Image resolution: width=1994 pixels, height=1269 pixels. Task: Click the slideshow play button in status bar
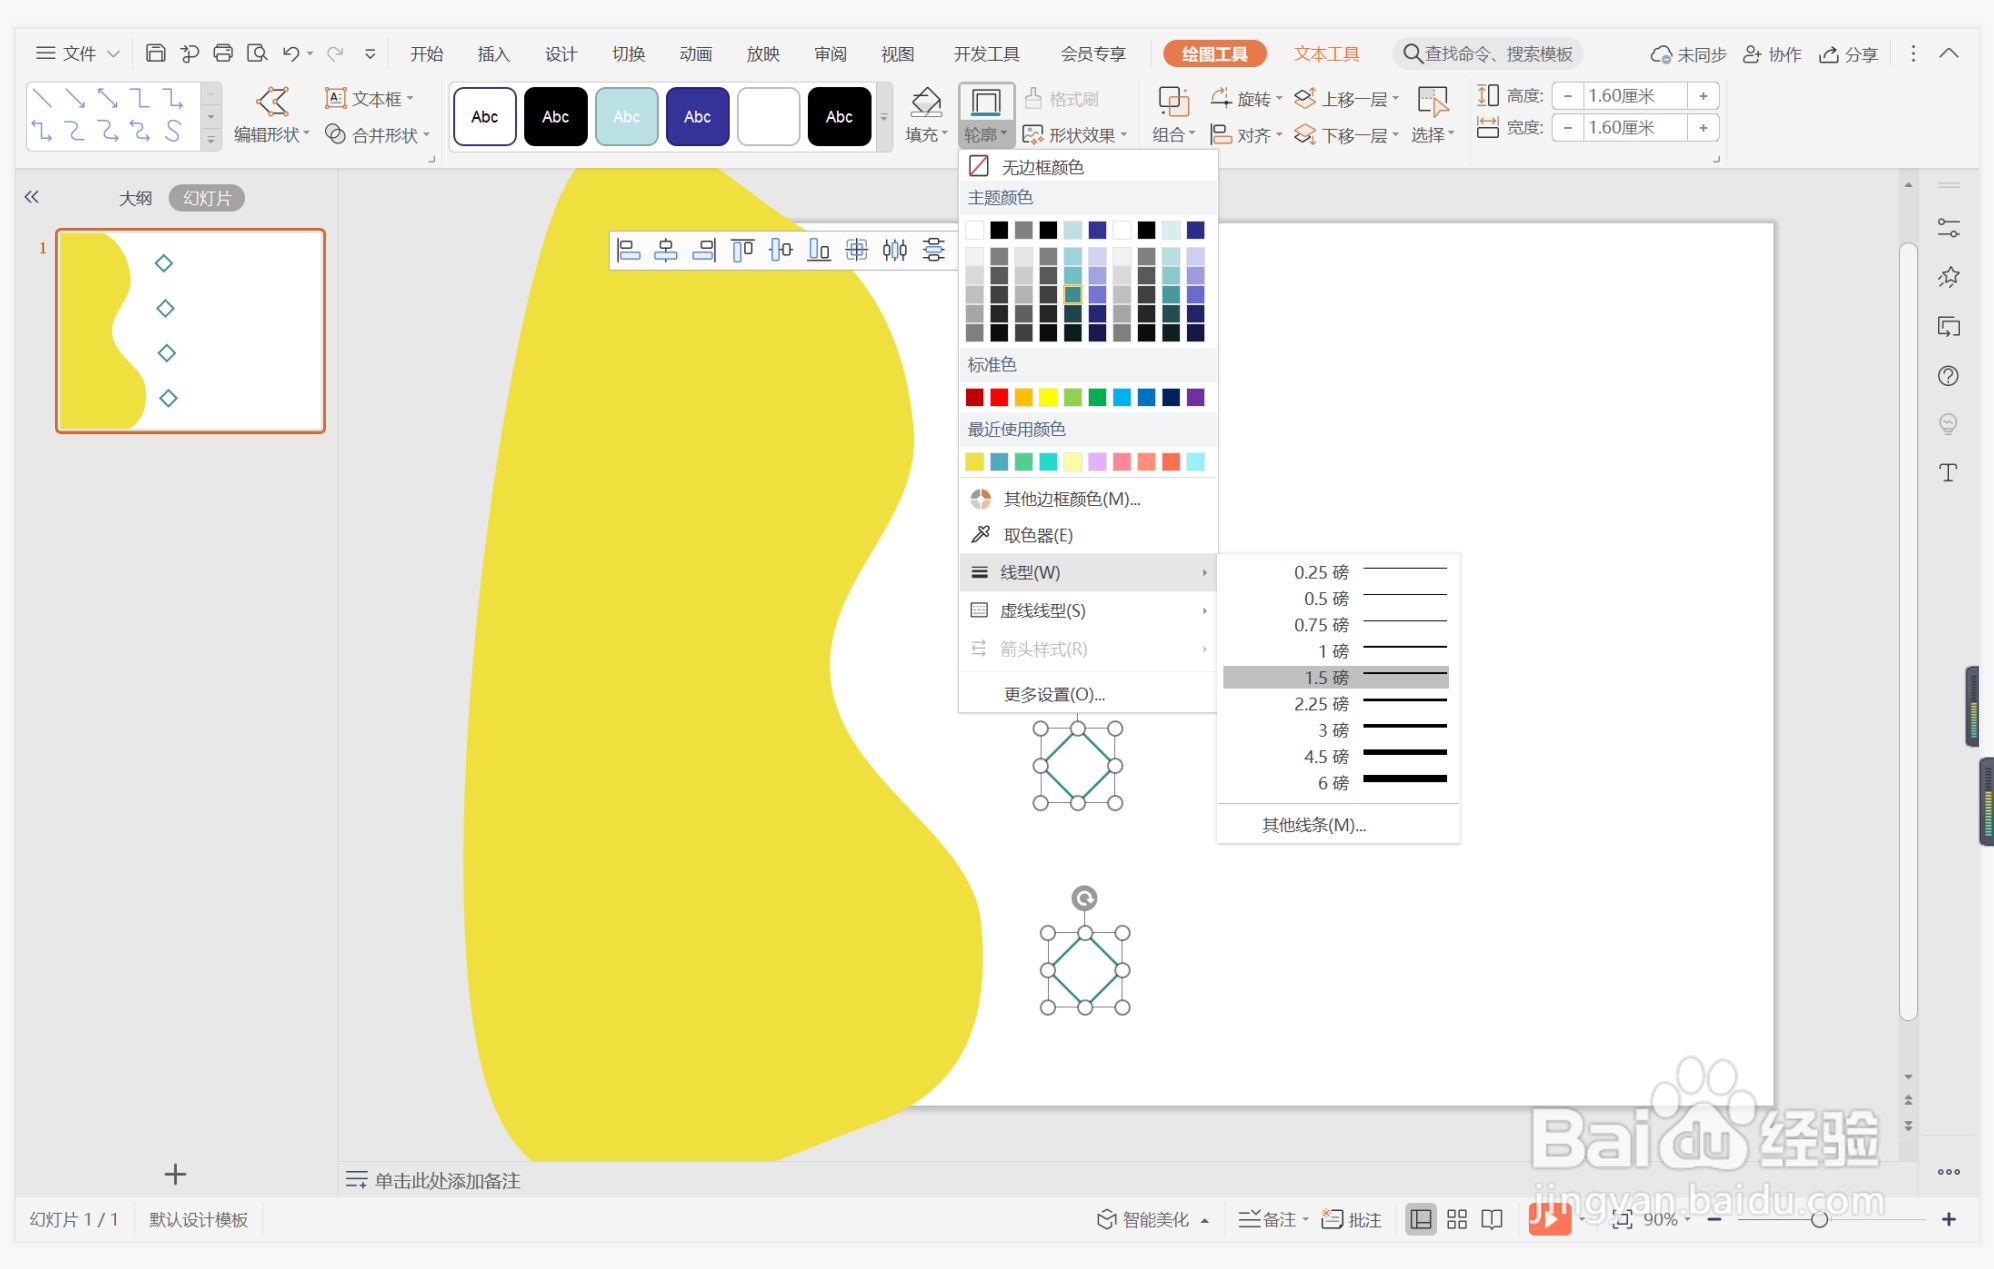click(x=1548, y=1219)
